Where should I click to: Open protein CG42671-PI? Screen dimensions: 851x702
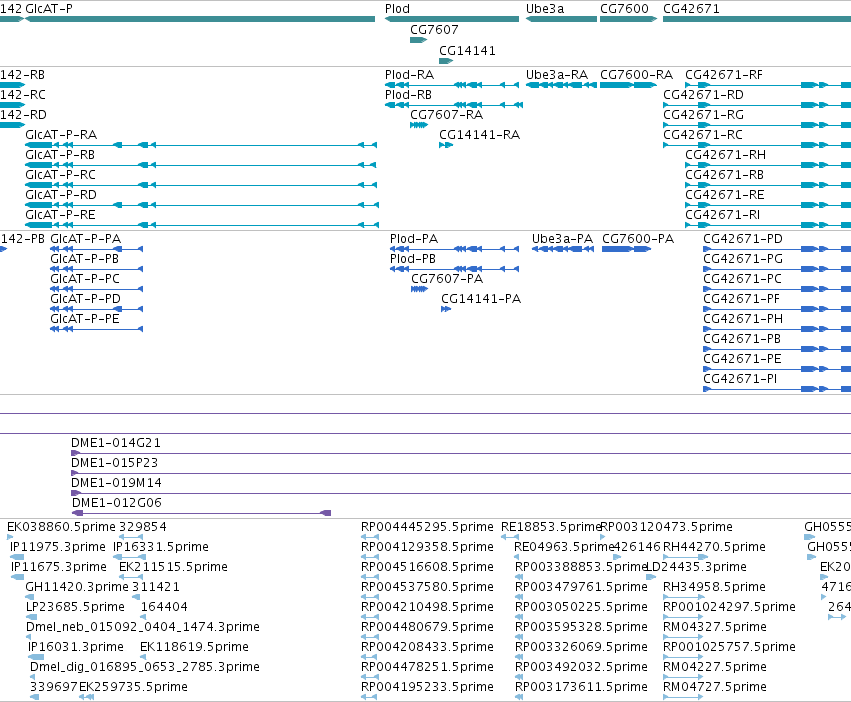point(740,378)
